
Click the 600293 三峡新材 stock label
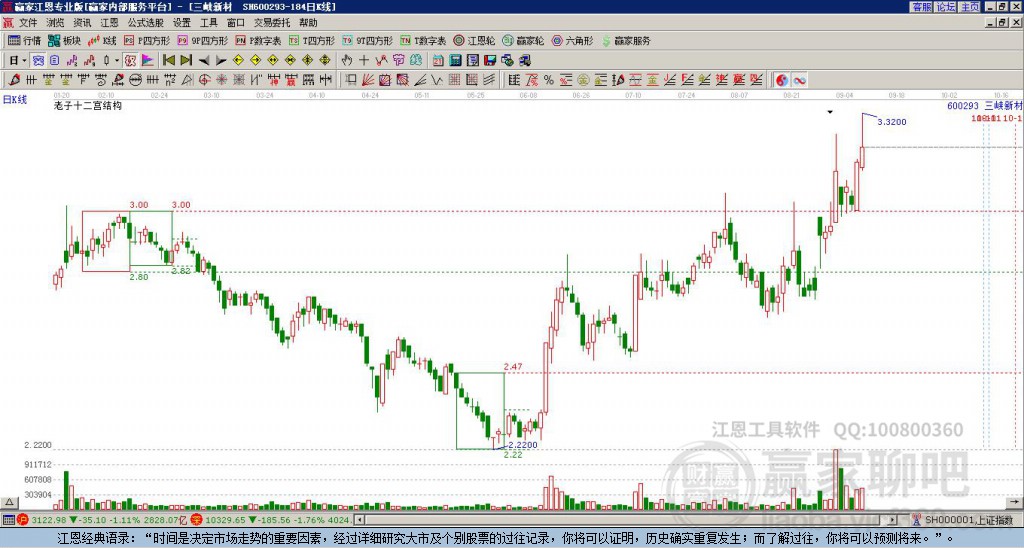click(985, 105)
